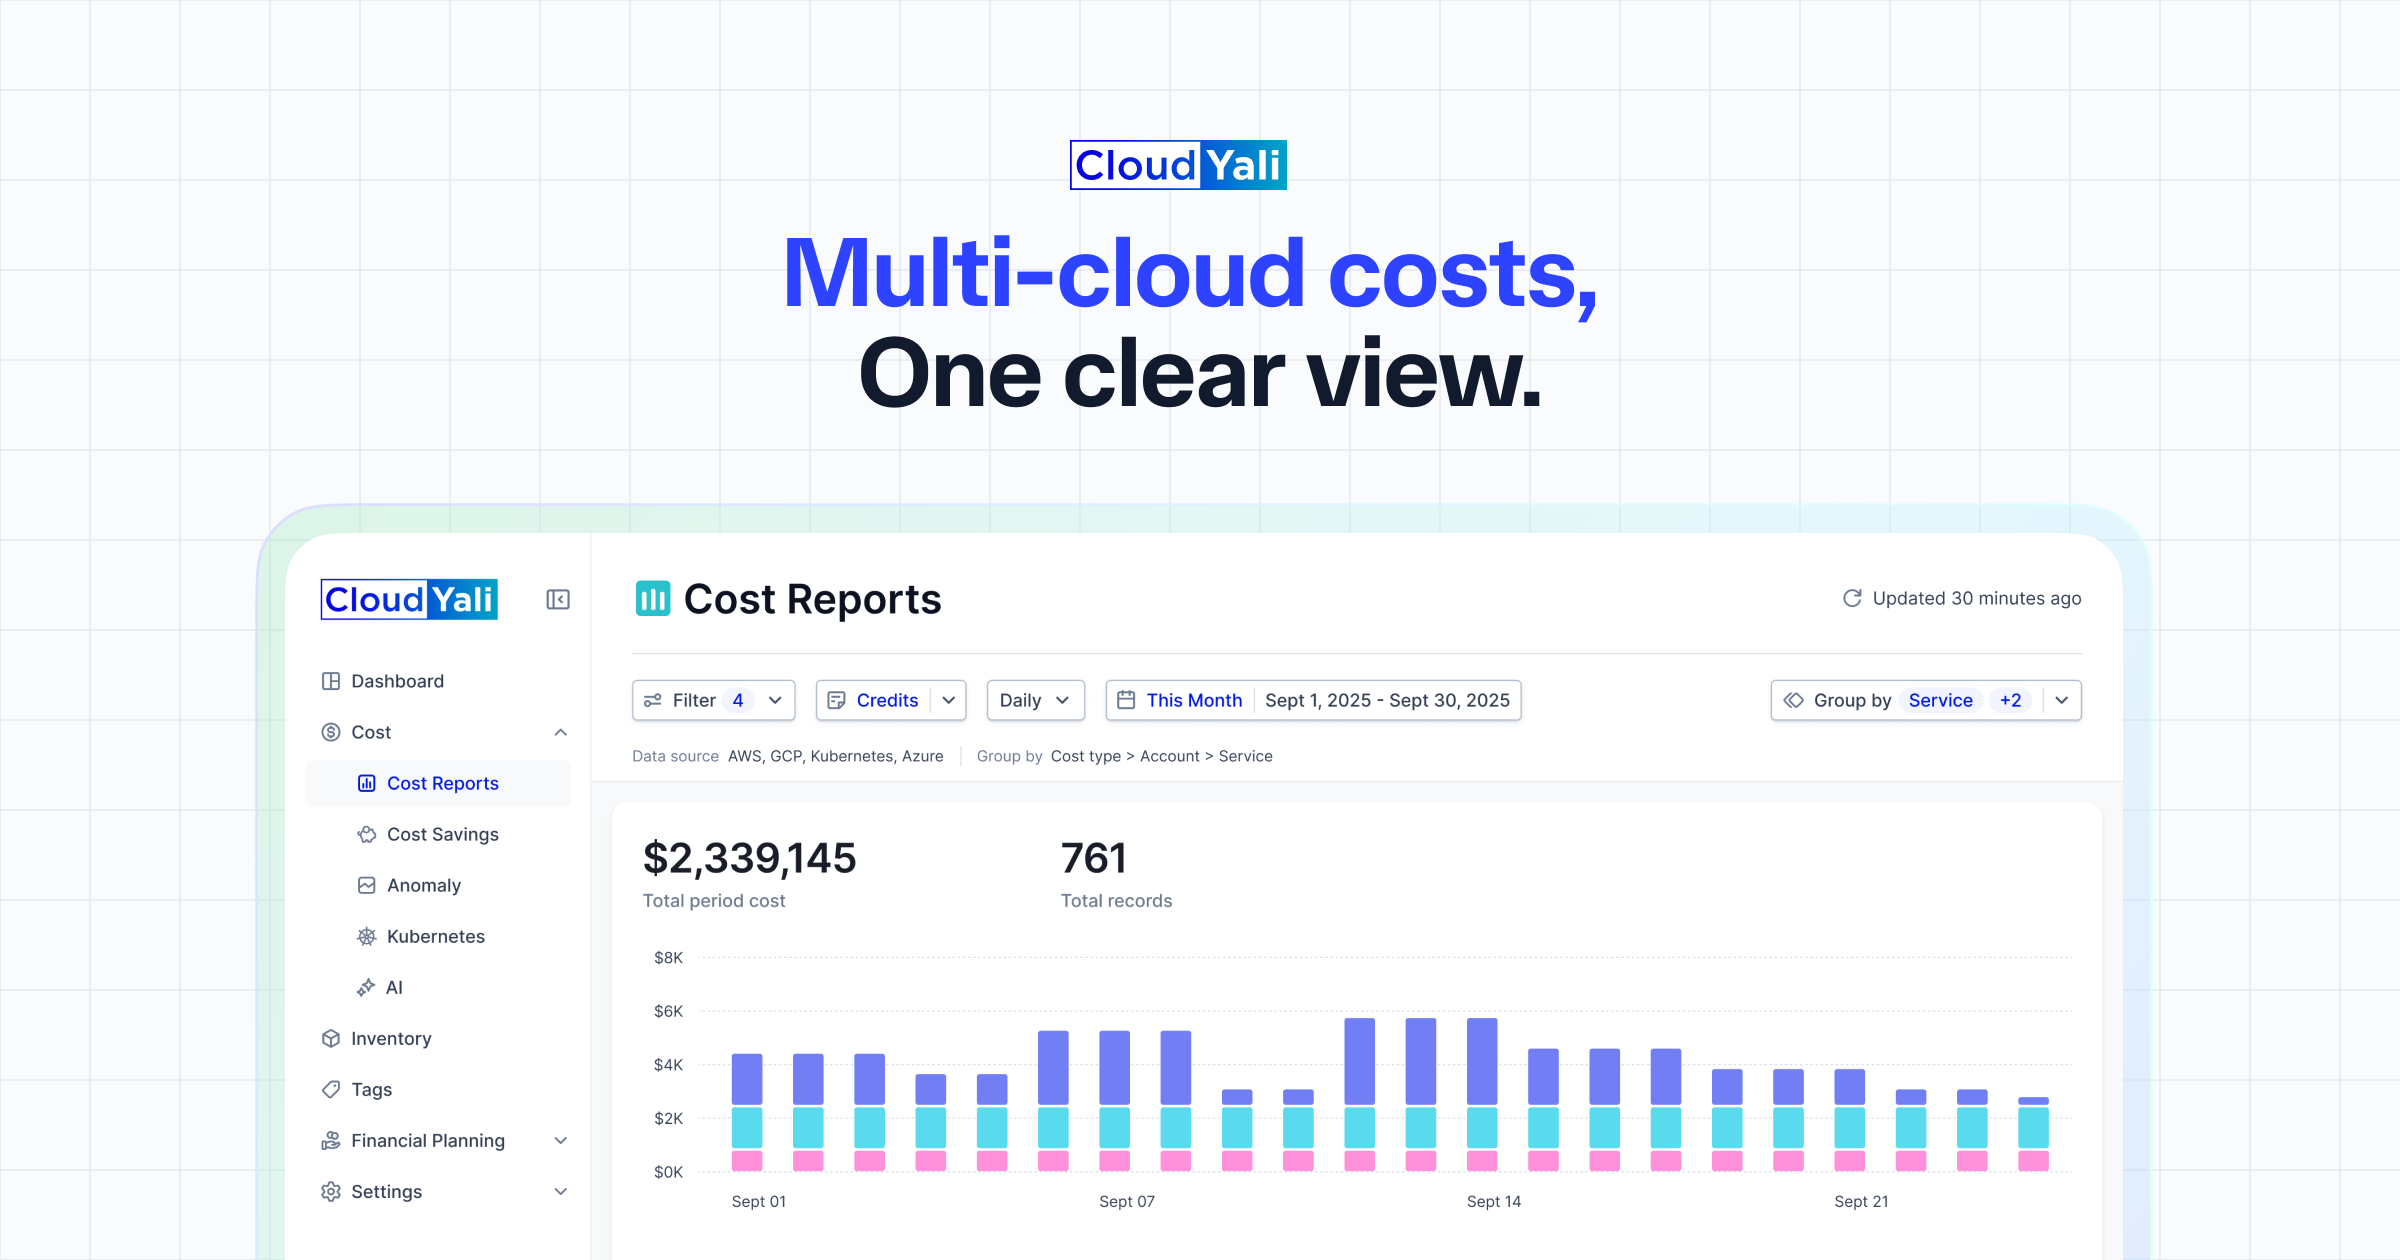The height and width of the screenshot is (1260, 2400).
Task: Select the Dashboard icon in sidebar
Action: pyautogui.click(x=331, y=680)
